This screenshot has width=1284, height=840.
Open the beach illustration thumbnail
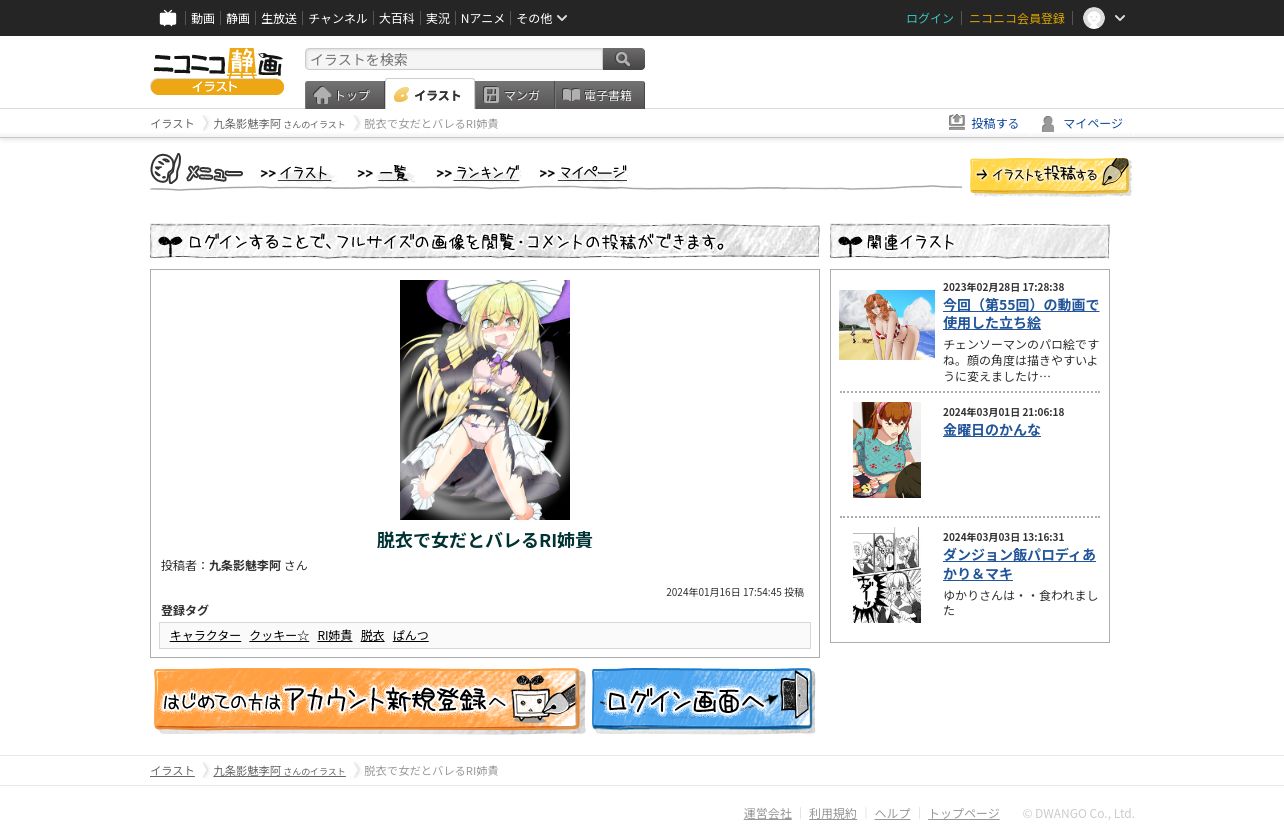[x=887, y=325]
